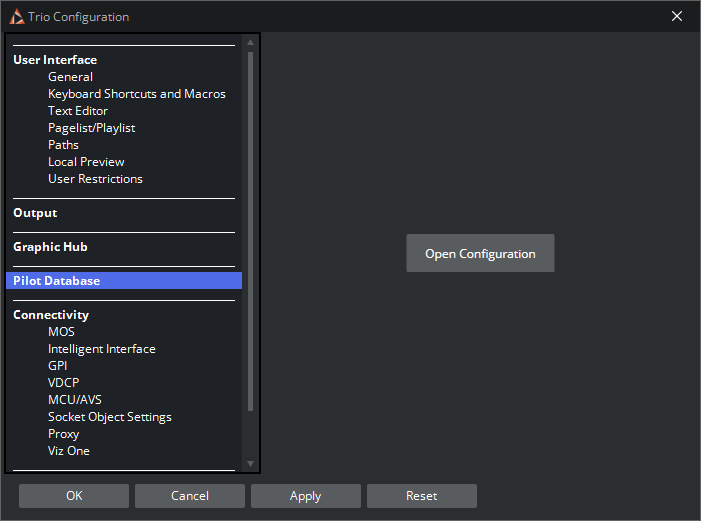This screenshot has width=701, height=521.
Task: Select the Output category
Action: [x=35, y=213]
